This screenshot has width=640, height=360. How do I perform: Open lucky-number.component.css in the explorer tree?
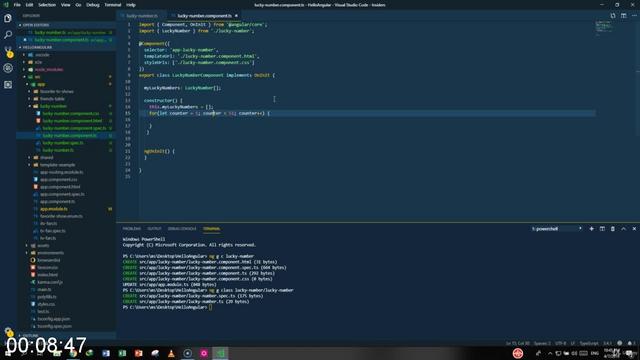coord(71,113)
